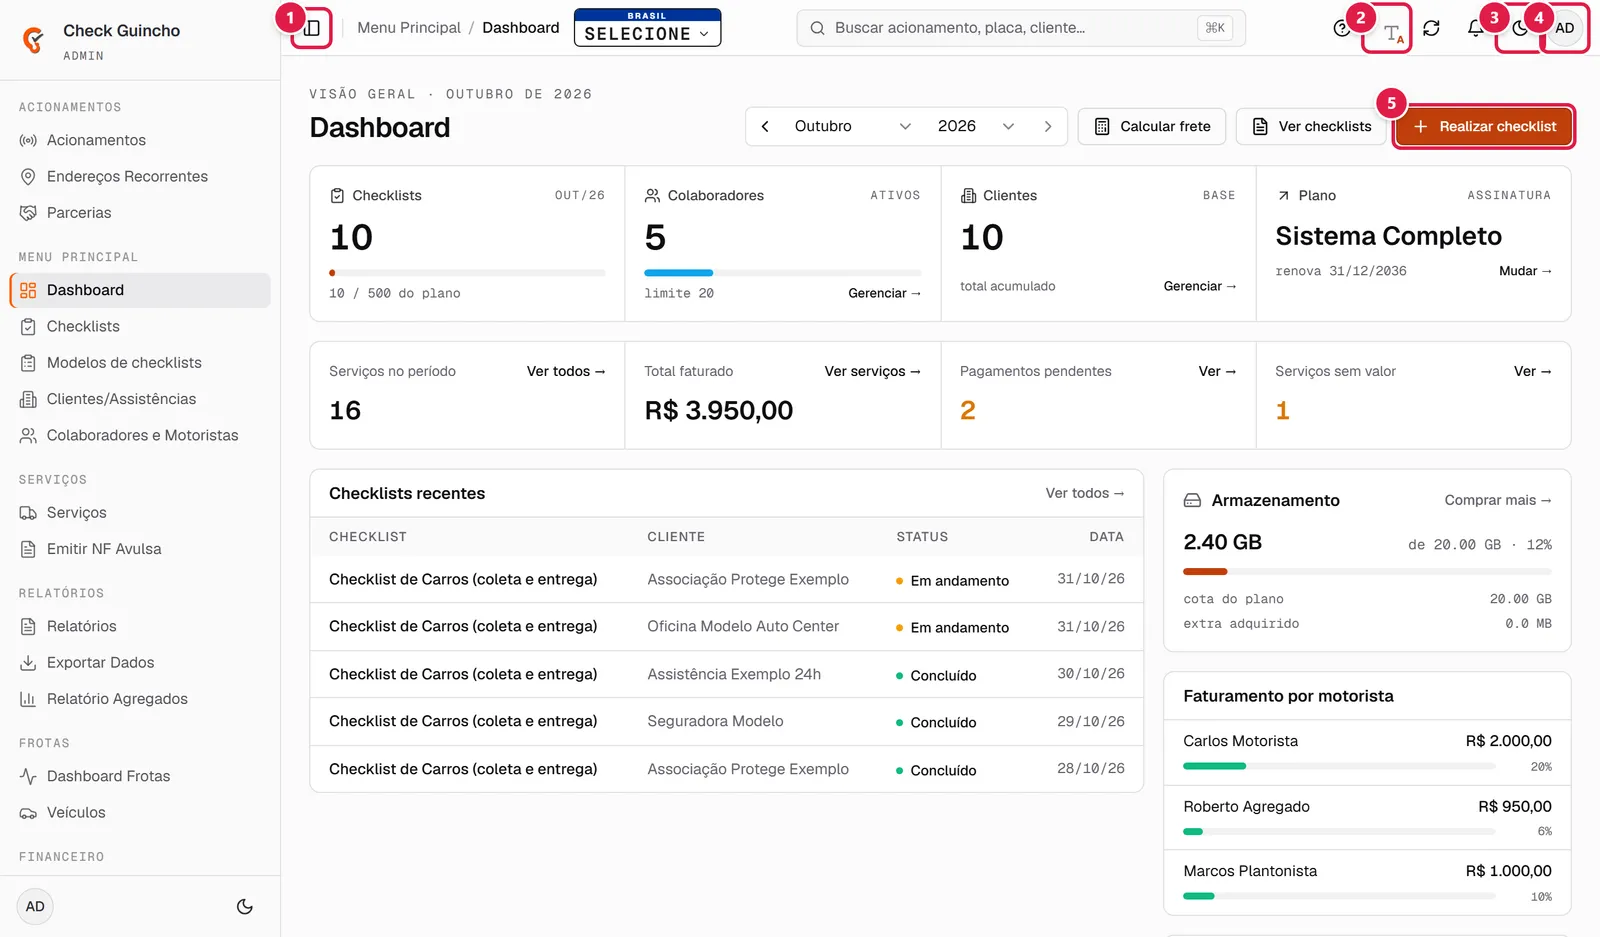Click Gerenciar link in Clientes card
Image resolution: width=1600 pixels, height=937 pixels.
1200,286
